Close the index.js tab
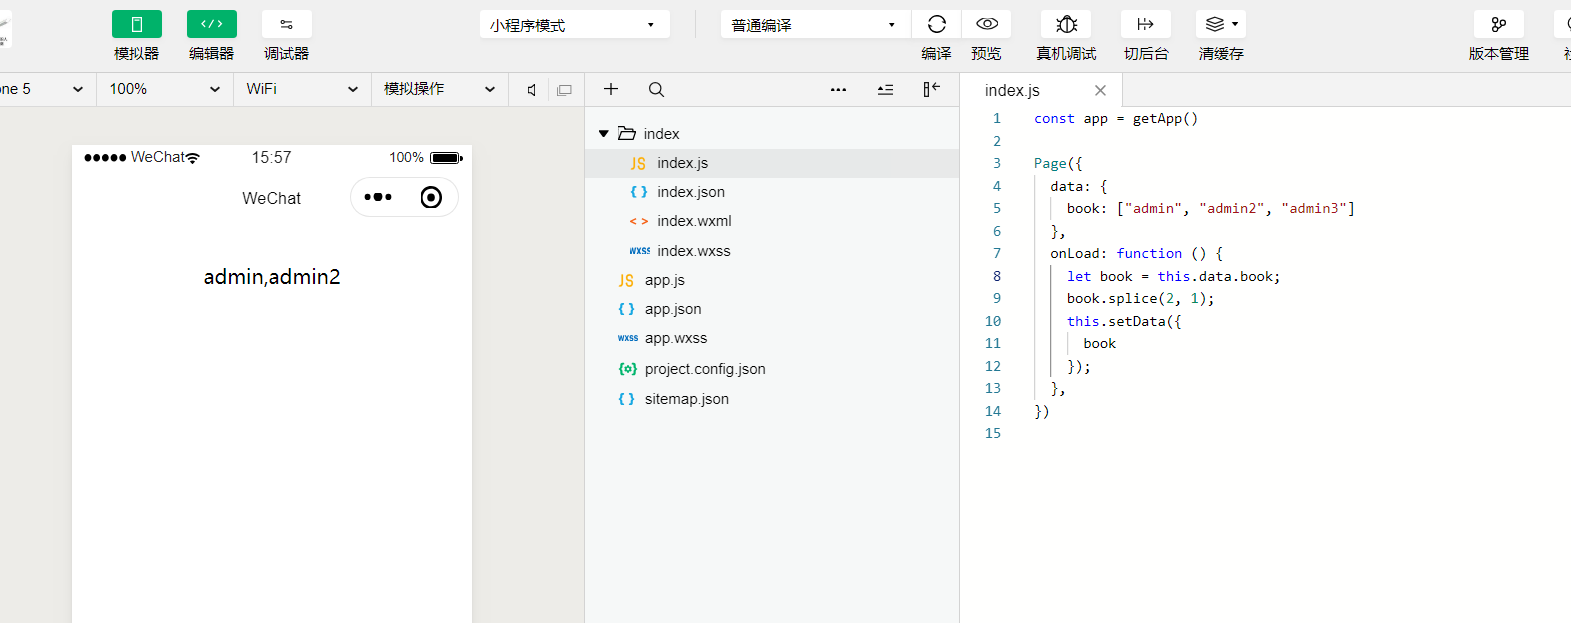The width and height of the screenshot is (1571, 623). (1100, 90)
